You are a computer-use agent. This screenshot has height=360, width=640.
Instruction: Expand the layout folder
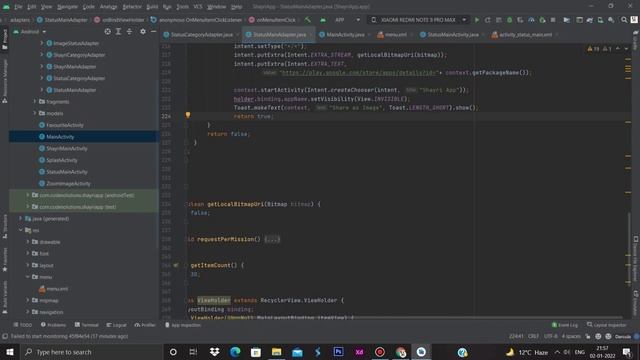pos(28,265)
